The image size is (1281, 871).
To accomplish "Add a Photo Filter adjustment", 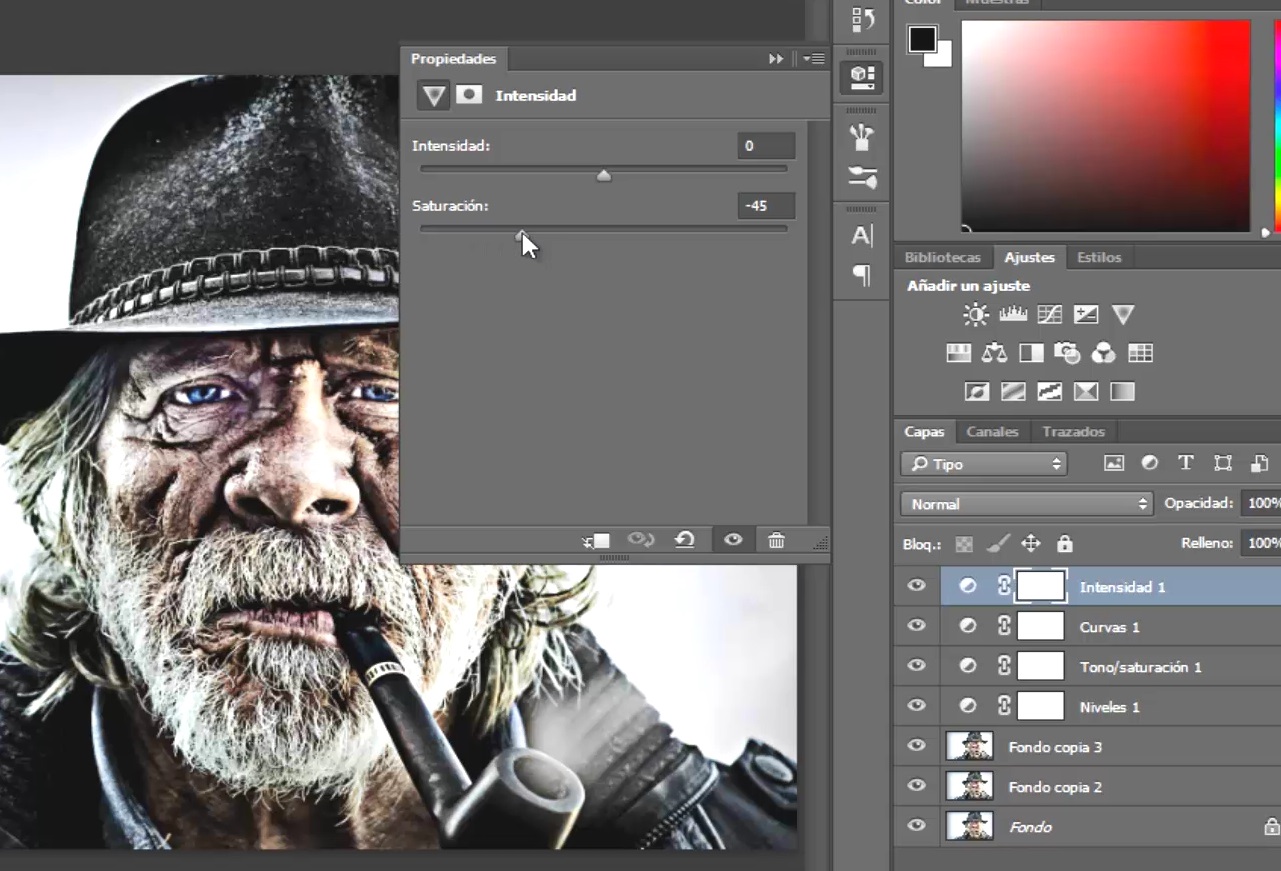I will 1067,353.
